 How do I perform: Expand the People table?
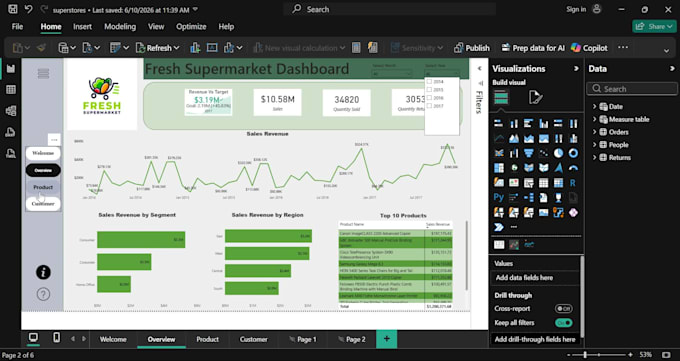(x=595, y=145)
